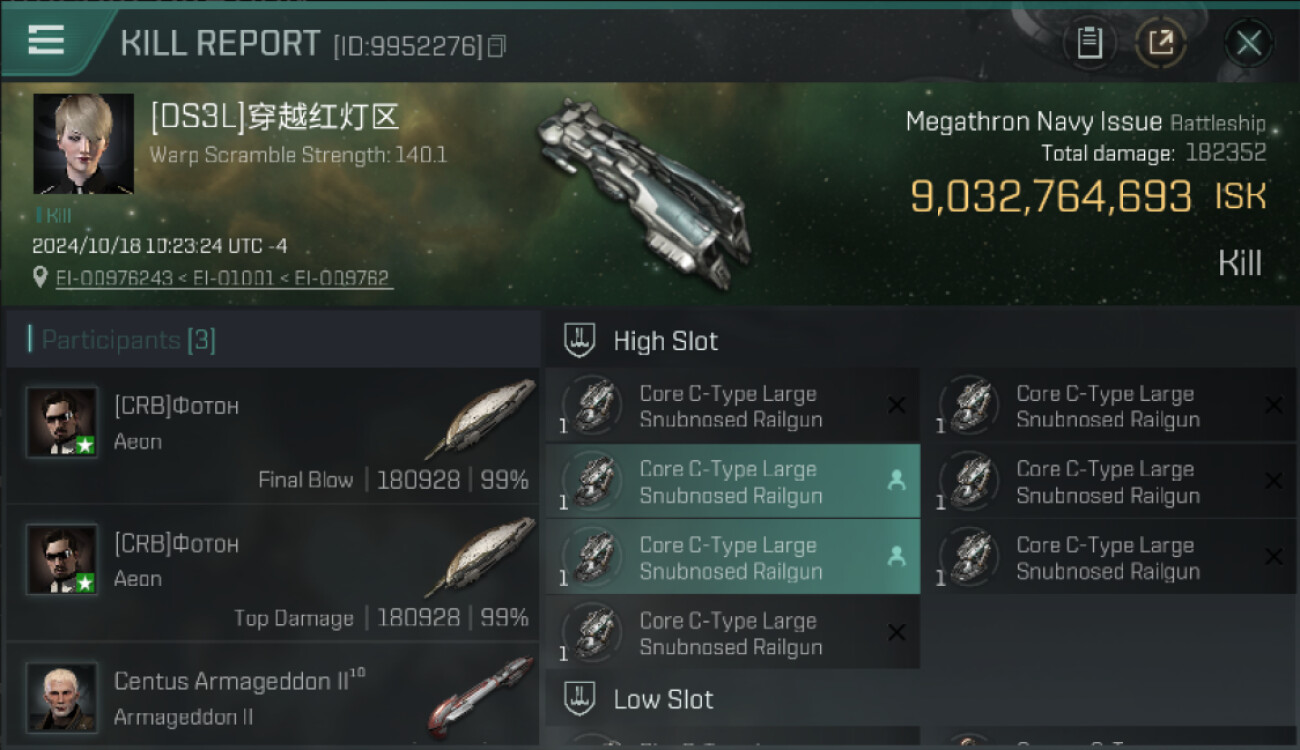This screenshot has width=1300, height=750.
Task: Toggle the second highlighted railgun's person icon
Action: point(896,557)
